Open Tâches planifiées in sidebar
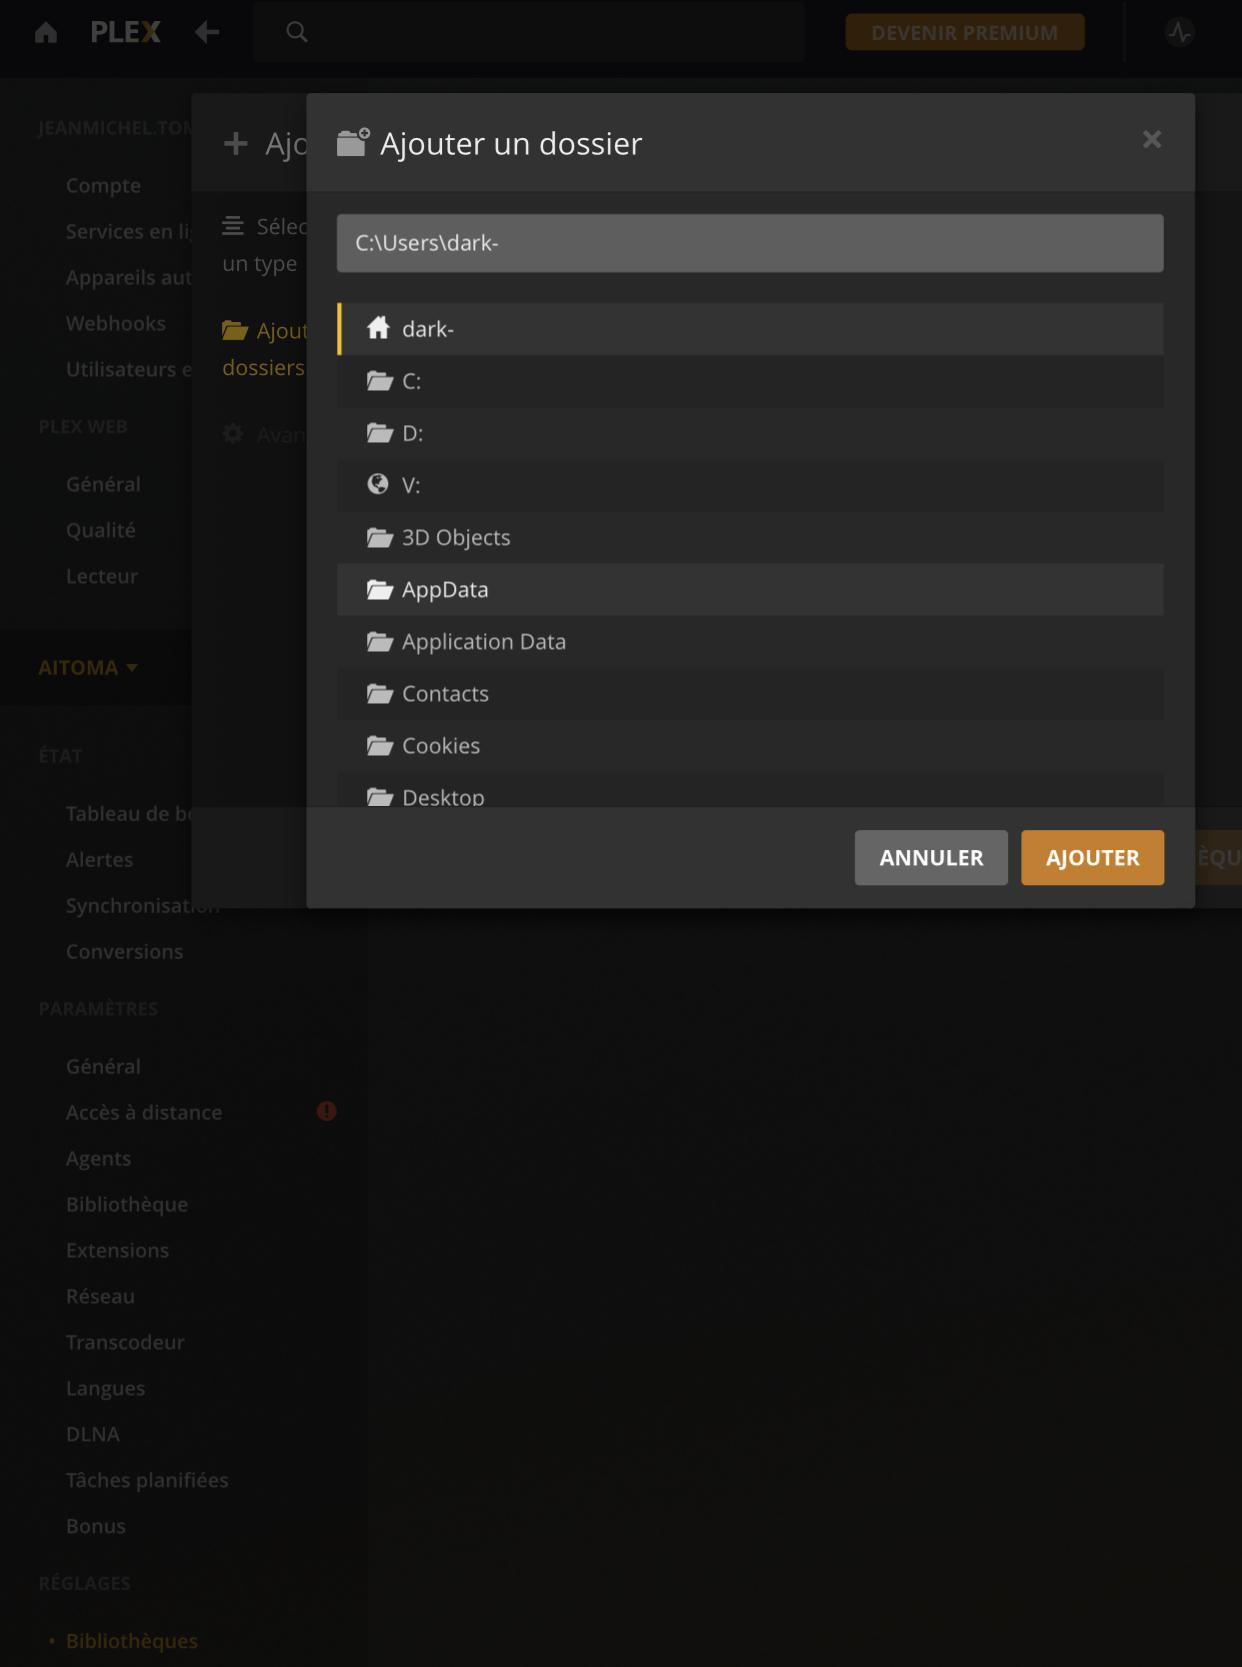Viewport: 1242px width, 1667px height. click(x=147, y=1480)
